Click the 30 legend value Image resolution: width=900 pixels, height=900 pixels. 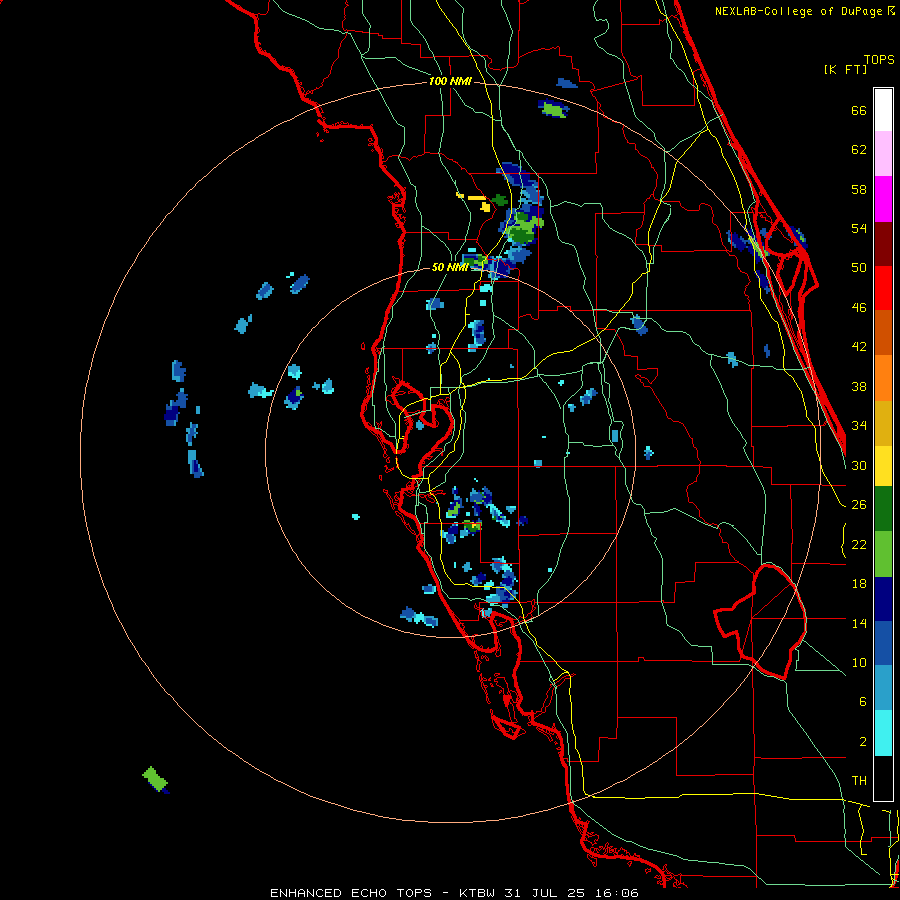[x=859, y=465]
